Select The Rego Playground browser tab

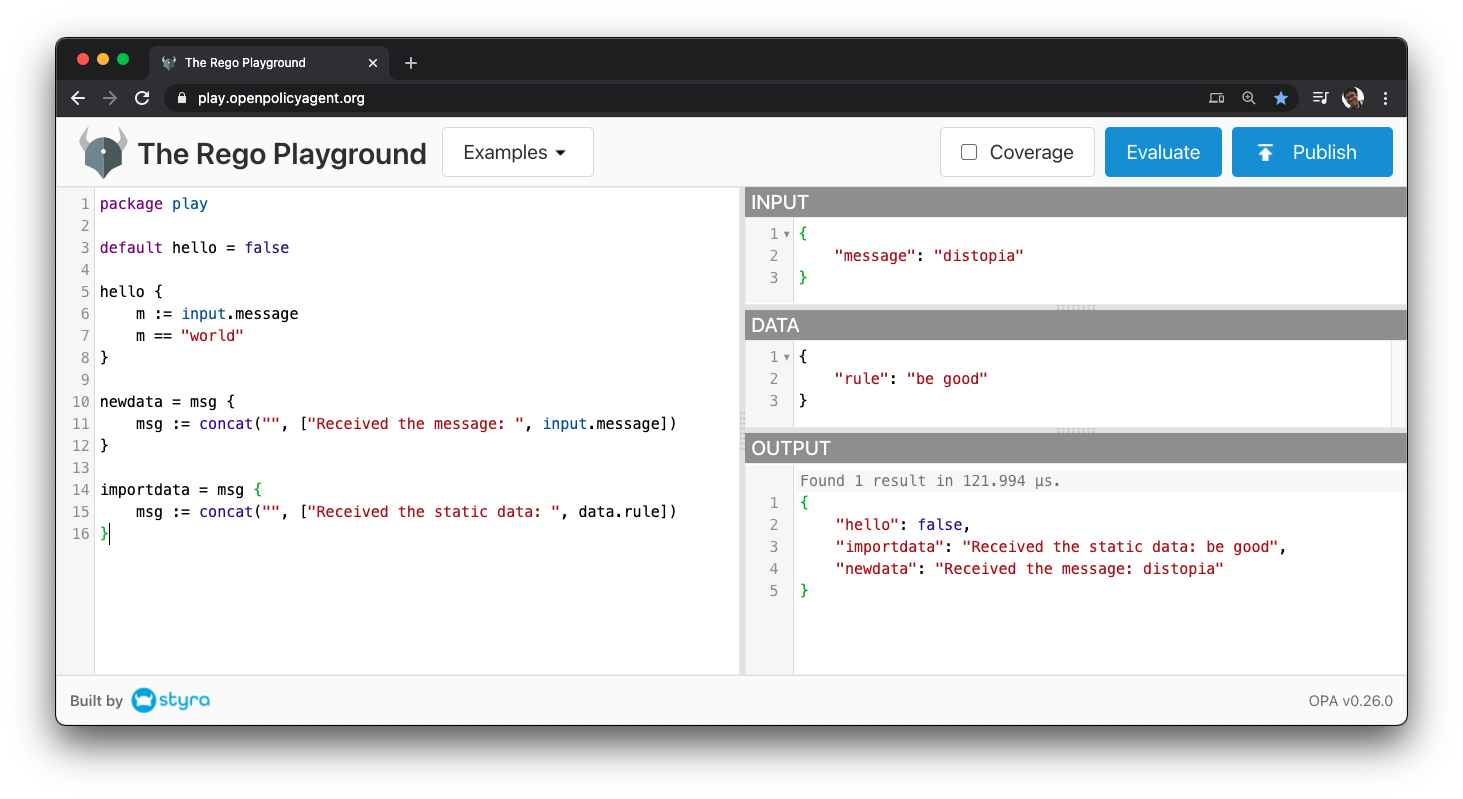[x=267, y=62]
